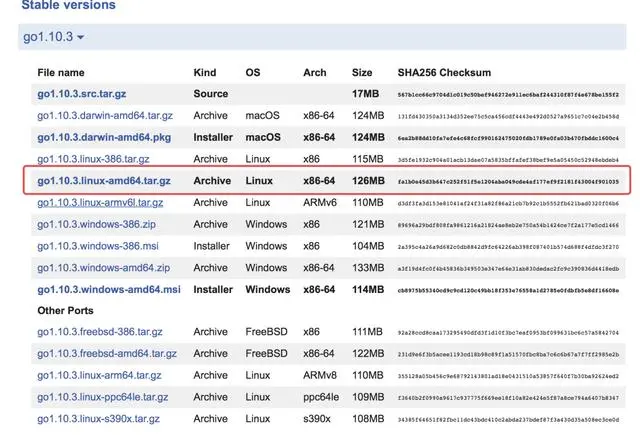The image size is (640, 435).
Task: Download go1.10.3.windows-amd64.msi installer
Action: click(x=109, y=289)
